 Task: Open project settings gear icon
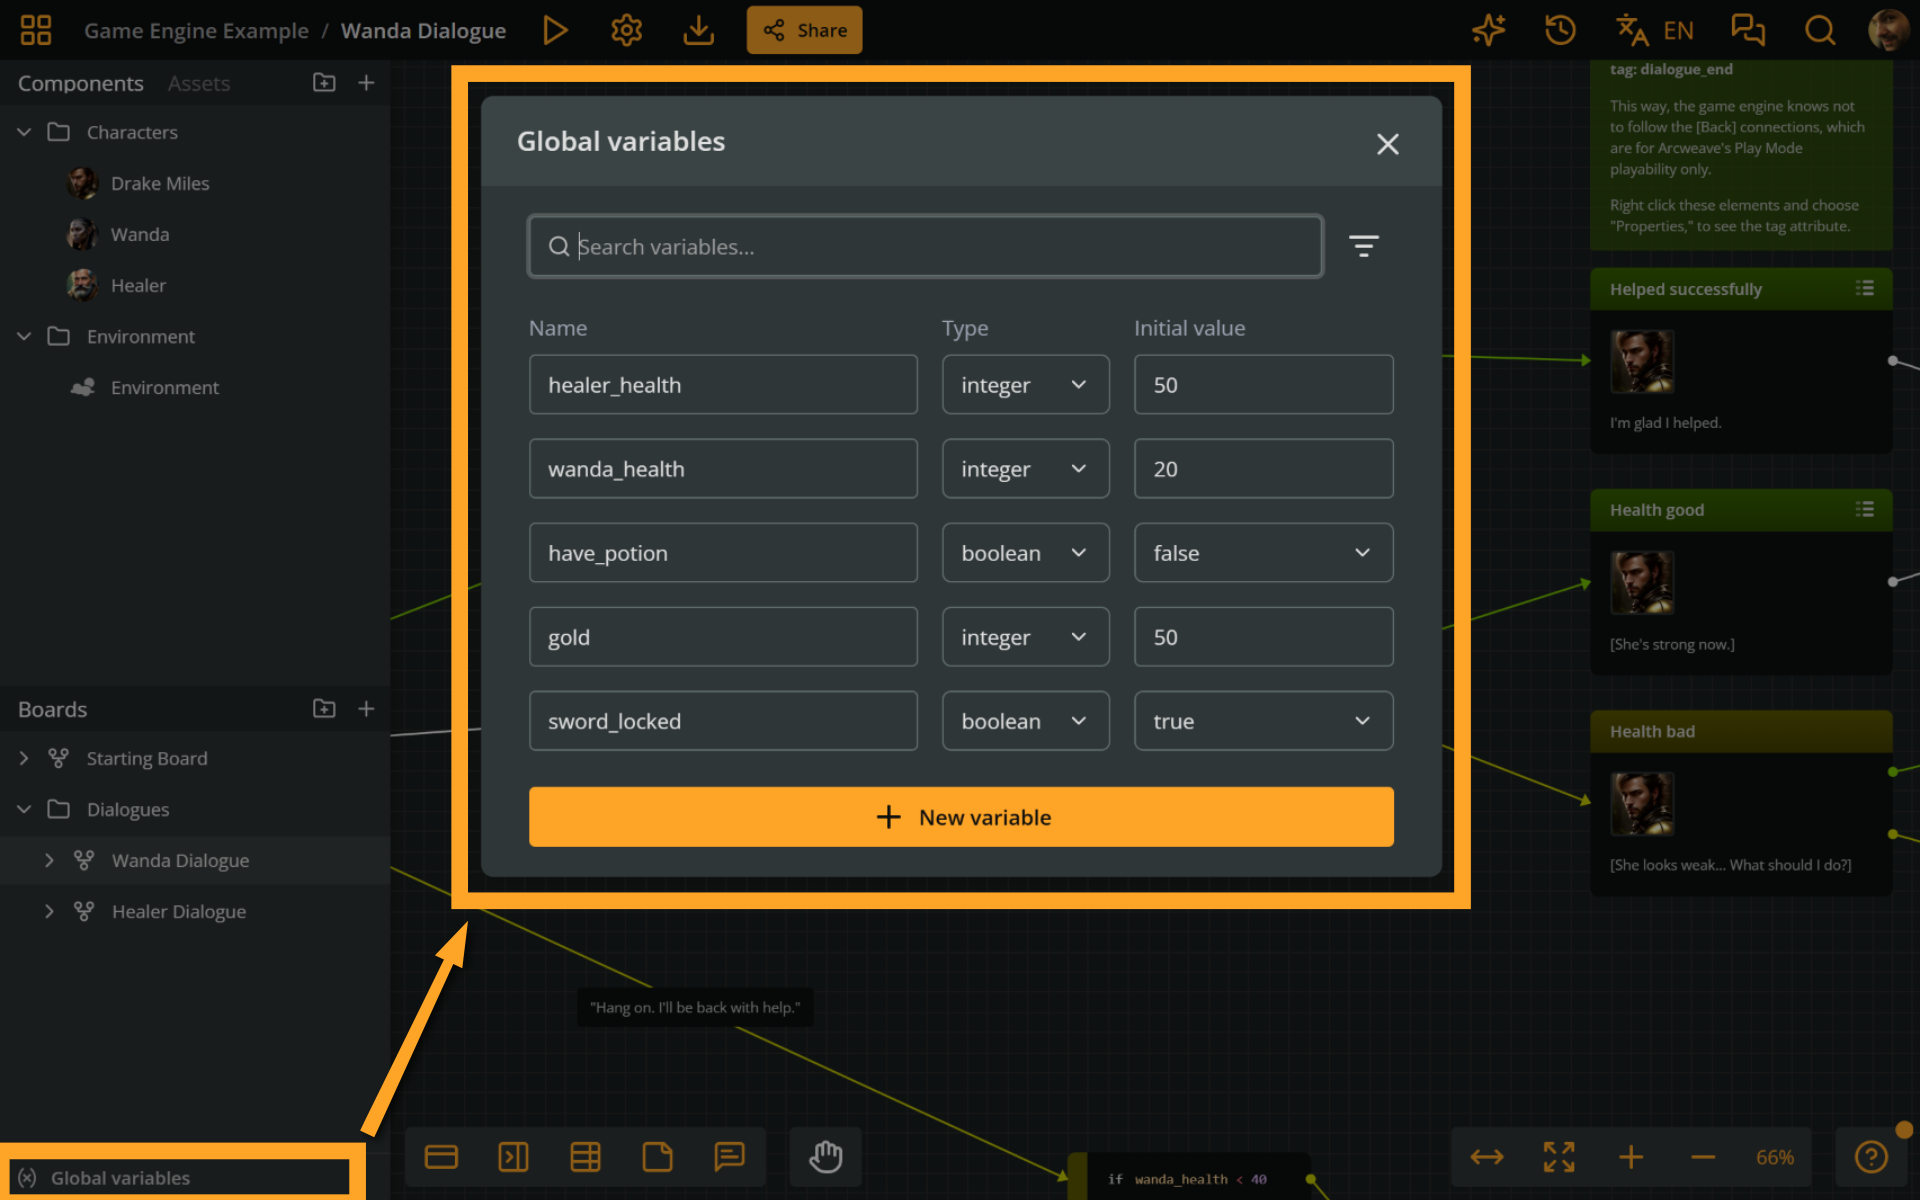(626, 30)
